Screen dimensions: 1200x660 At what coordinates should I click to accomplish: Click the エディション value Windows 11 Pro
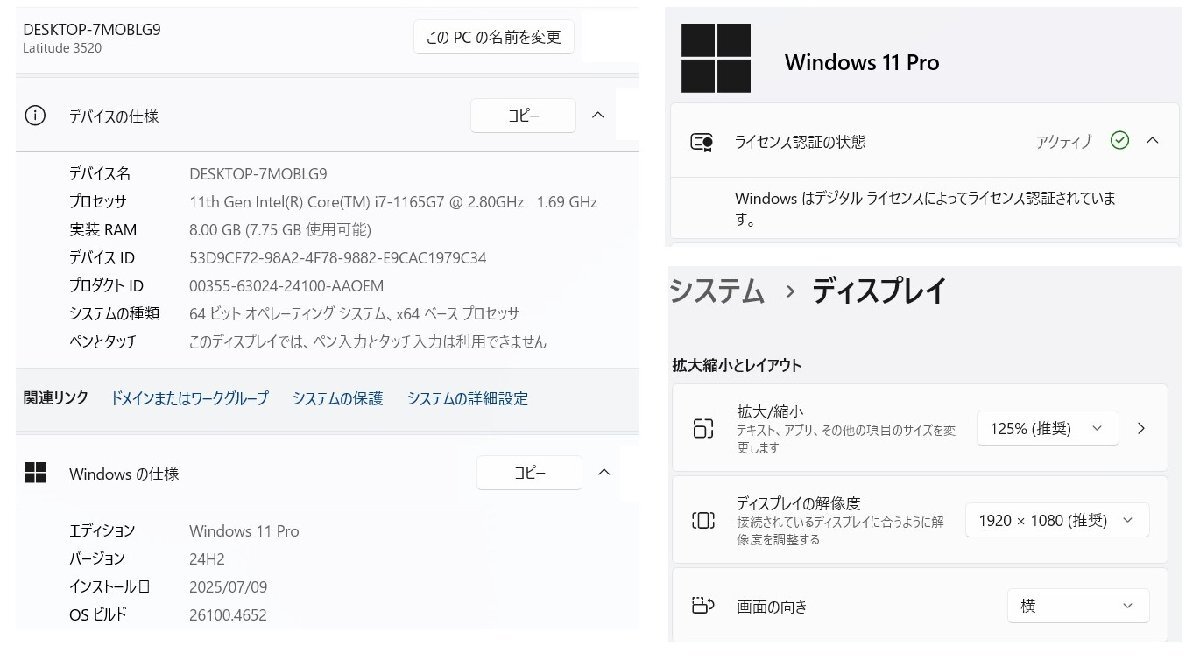point(244,531)
